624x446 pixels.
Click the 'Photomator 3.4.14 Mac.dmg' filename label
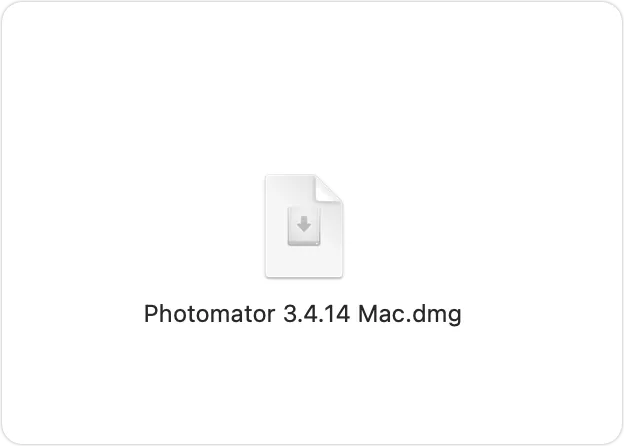click(x=303, y=314)
